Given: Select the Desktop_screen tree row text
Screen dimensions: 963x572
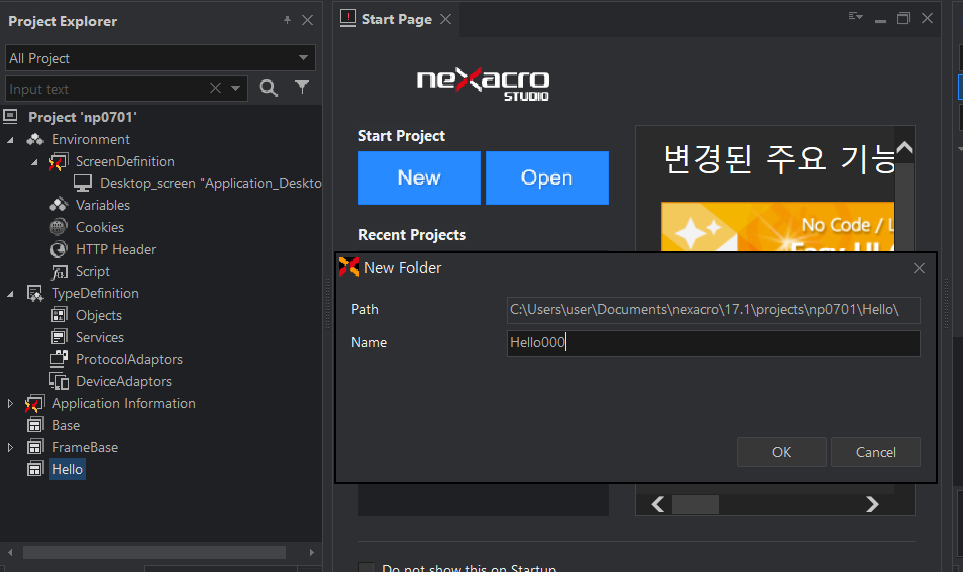Looking at the screenshot, I should (211, 183).
